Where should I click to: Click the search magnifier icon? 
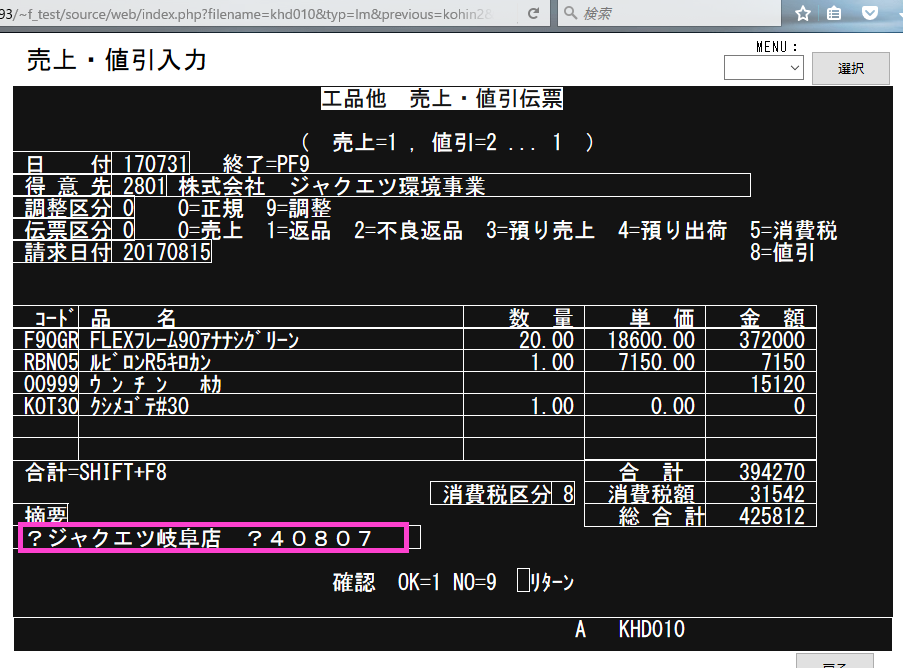point(569,14)
